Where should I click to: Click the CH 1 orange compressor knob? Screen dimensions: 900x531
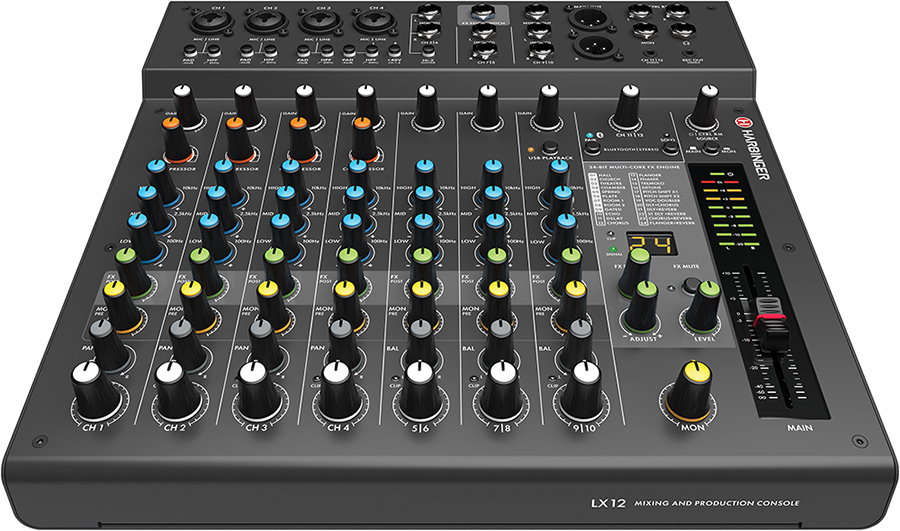tap(178, 139)
